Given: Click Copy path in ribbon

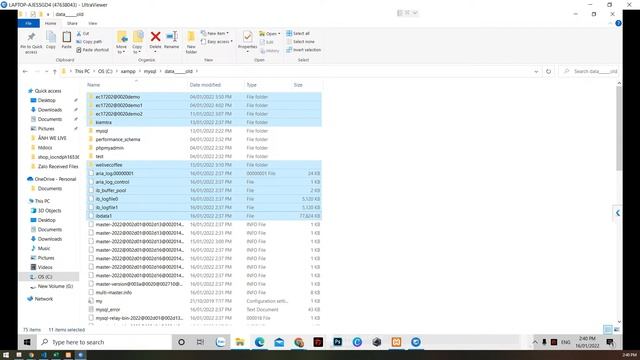Looking at the screenshot, I should click(89, 42).
